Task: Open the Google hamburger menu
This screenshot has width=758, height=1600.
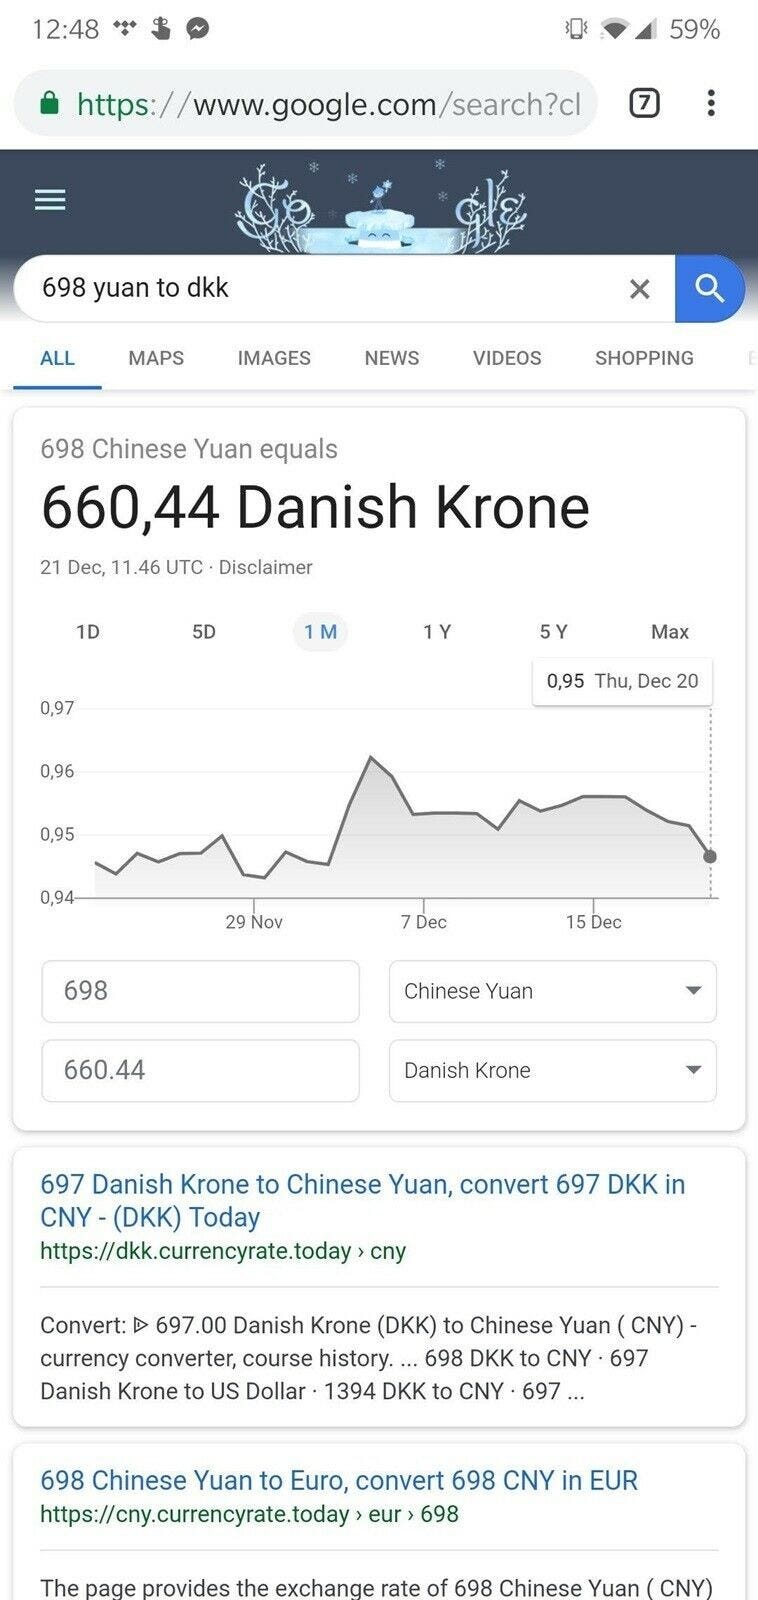Action: coord(50,200)
